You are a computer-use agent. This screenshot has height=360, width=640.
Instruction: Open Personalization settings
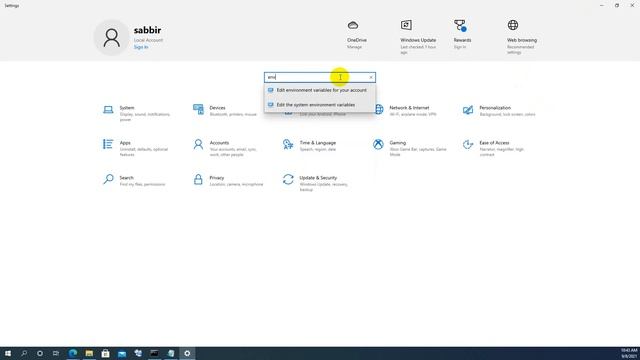click(x=499, y=110)
